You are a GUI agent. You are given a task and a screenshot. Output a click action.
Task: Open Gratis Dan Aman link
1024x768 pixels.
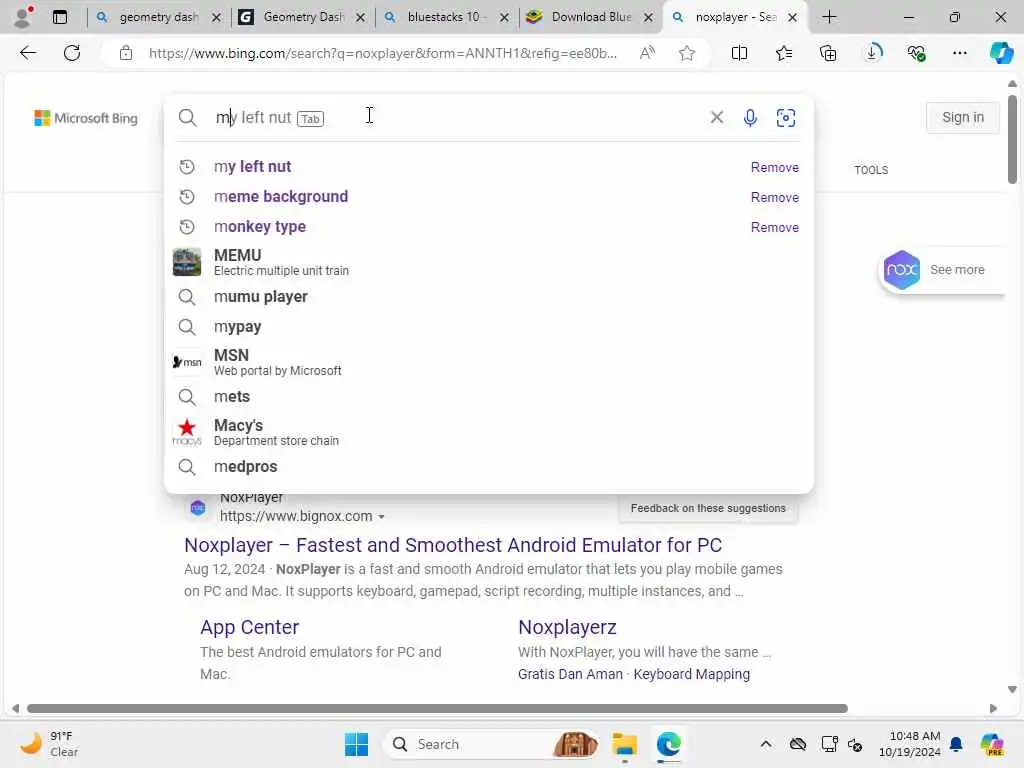pyautogui.click(x=570, y=674)
